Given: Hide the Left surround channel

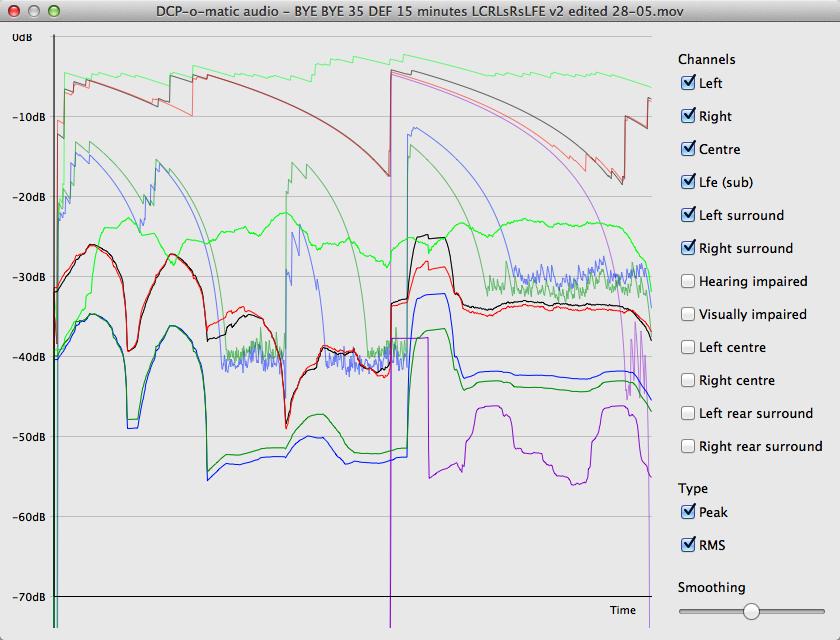Looking at the screenshot, I should 688,215.
